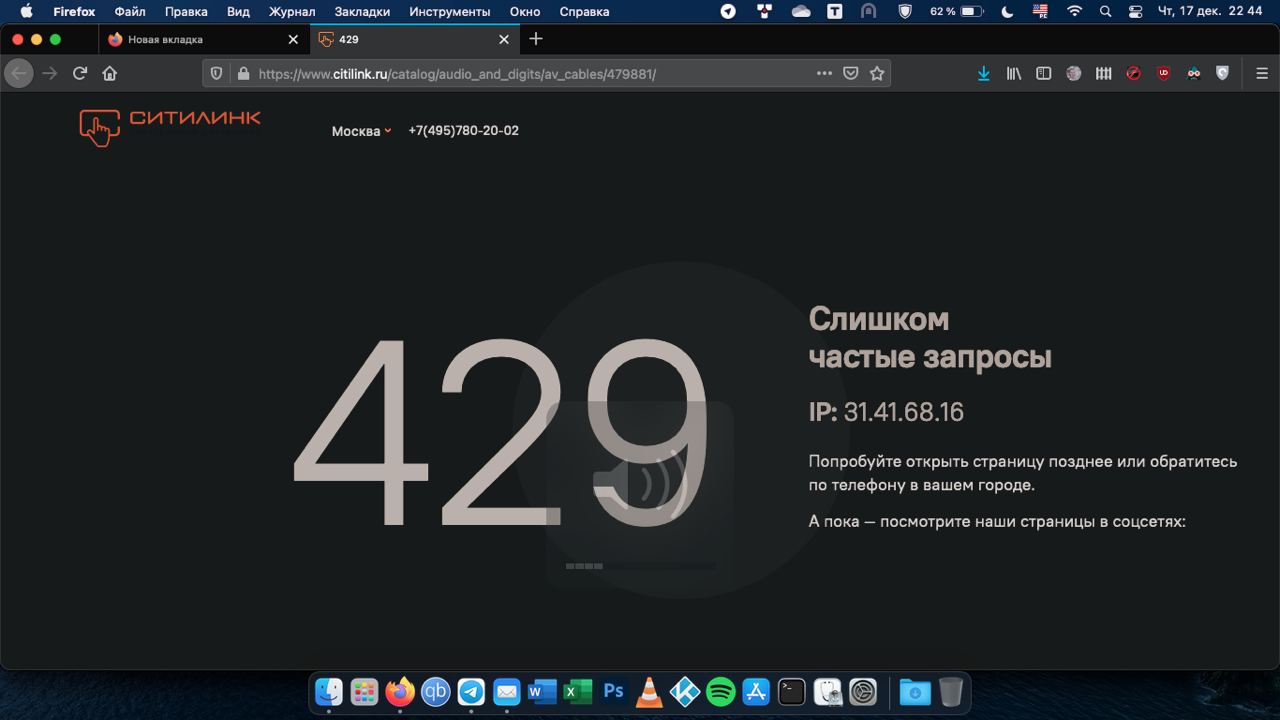Open Control Center in menu bar
Image resolution: width=1280 pixels, height=720 pixels.
coord(1135,12)
